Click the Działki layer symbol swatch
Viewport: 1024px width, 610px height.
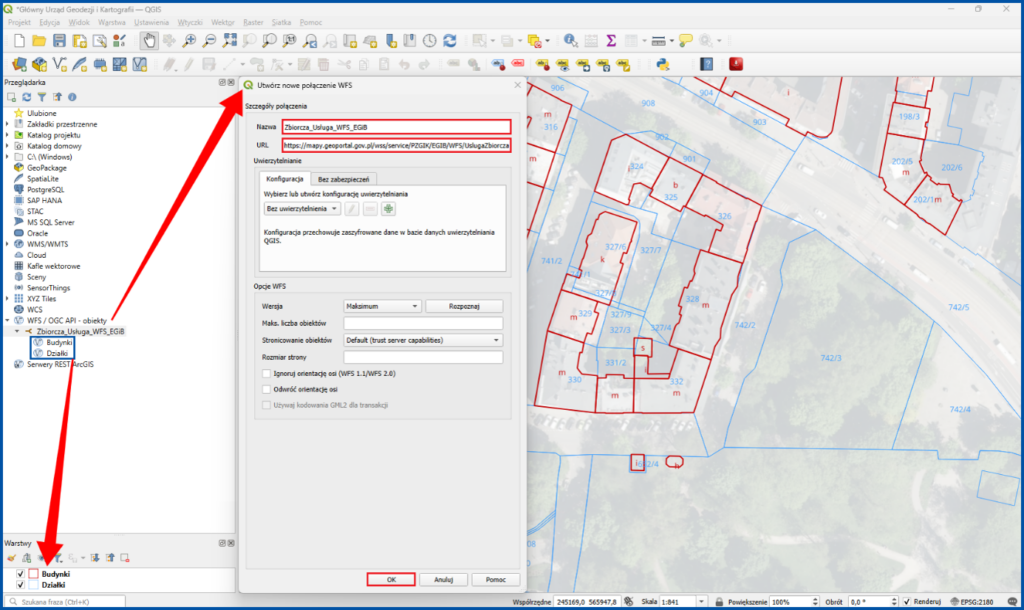pos(33,585)
